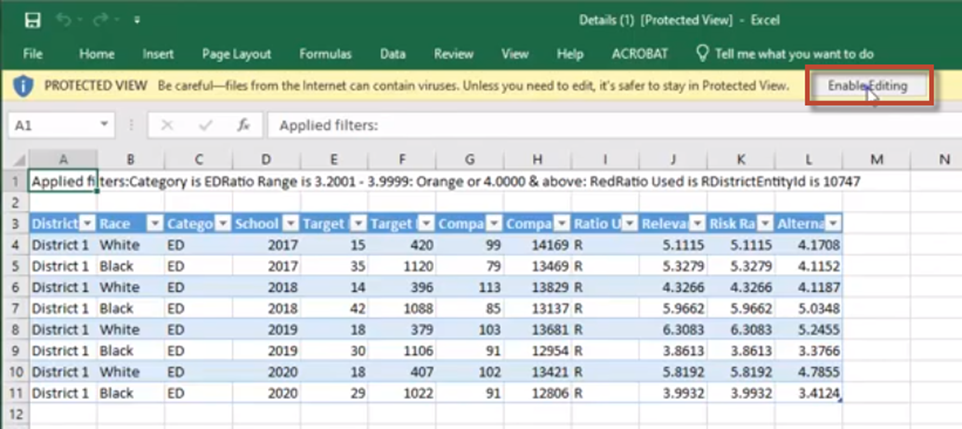Click the Redo arrow icon
Viewport: 962px width, 429px height.
[101, 20]
